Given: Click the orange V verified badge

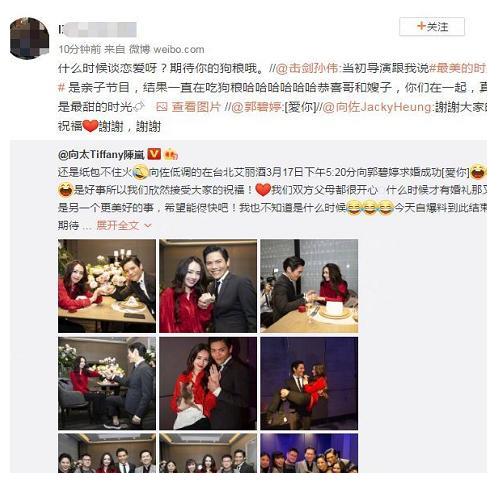Looking at the screenshot, I should (154, 154).
